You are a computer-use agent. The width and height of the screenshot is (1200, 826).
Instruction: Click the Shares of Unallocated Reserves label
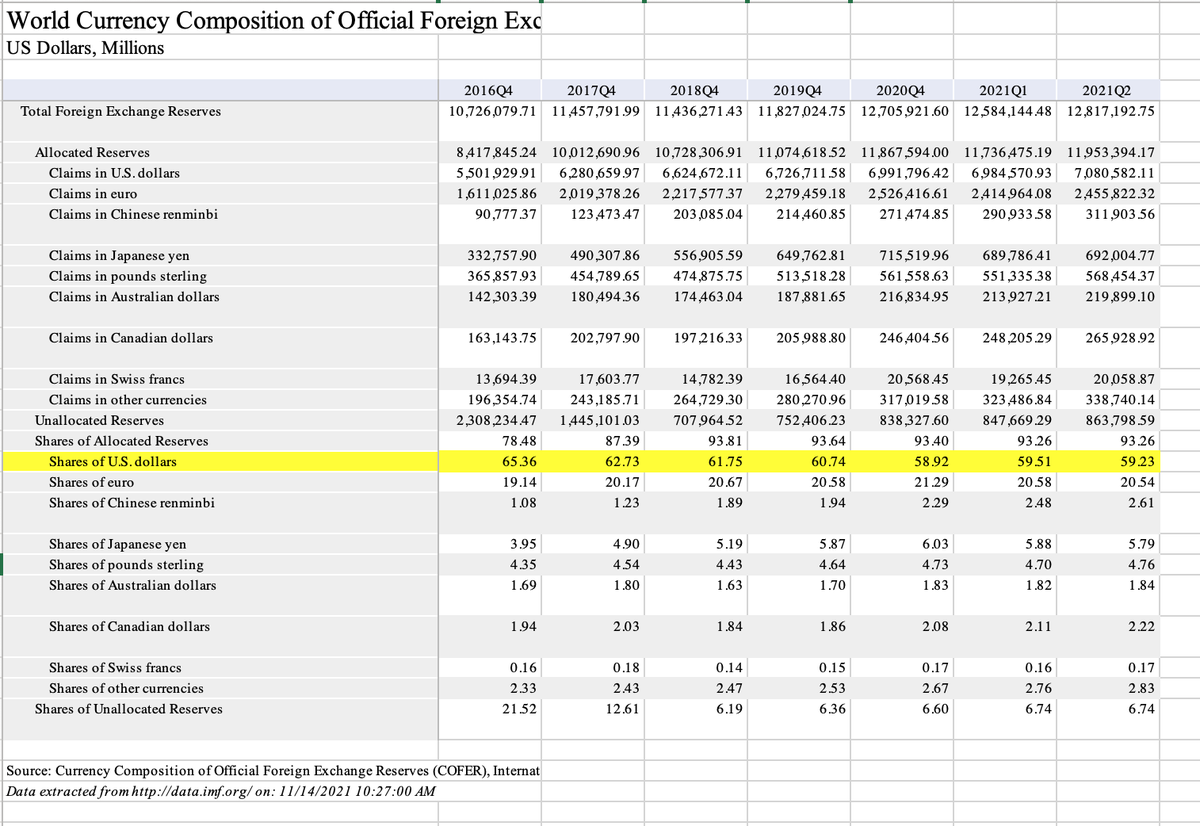pos(128,709)
